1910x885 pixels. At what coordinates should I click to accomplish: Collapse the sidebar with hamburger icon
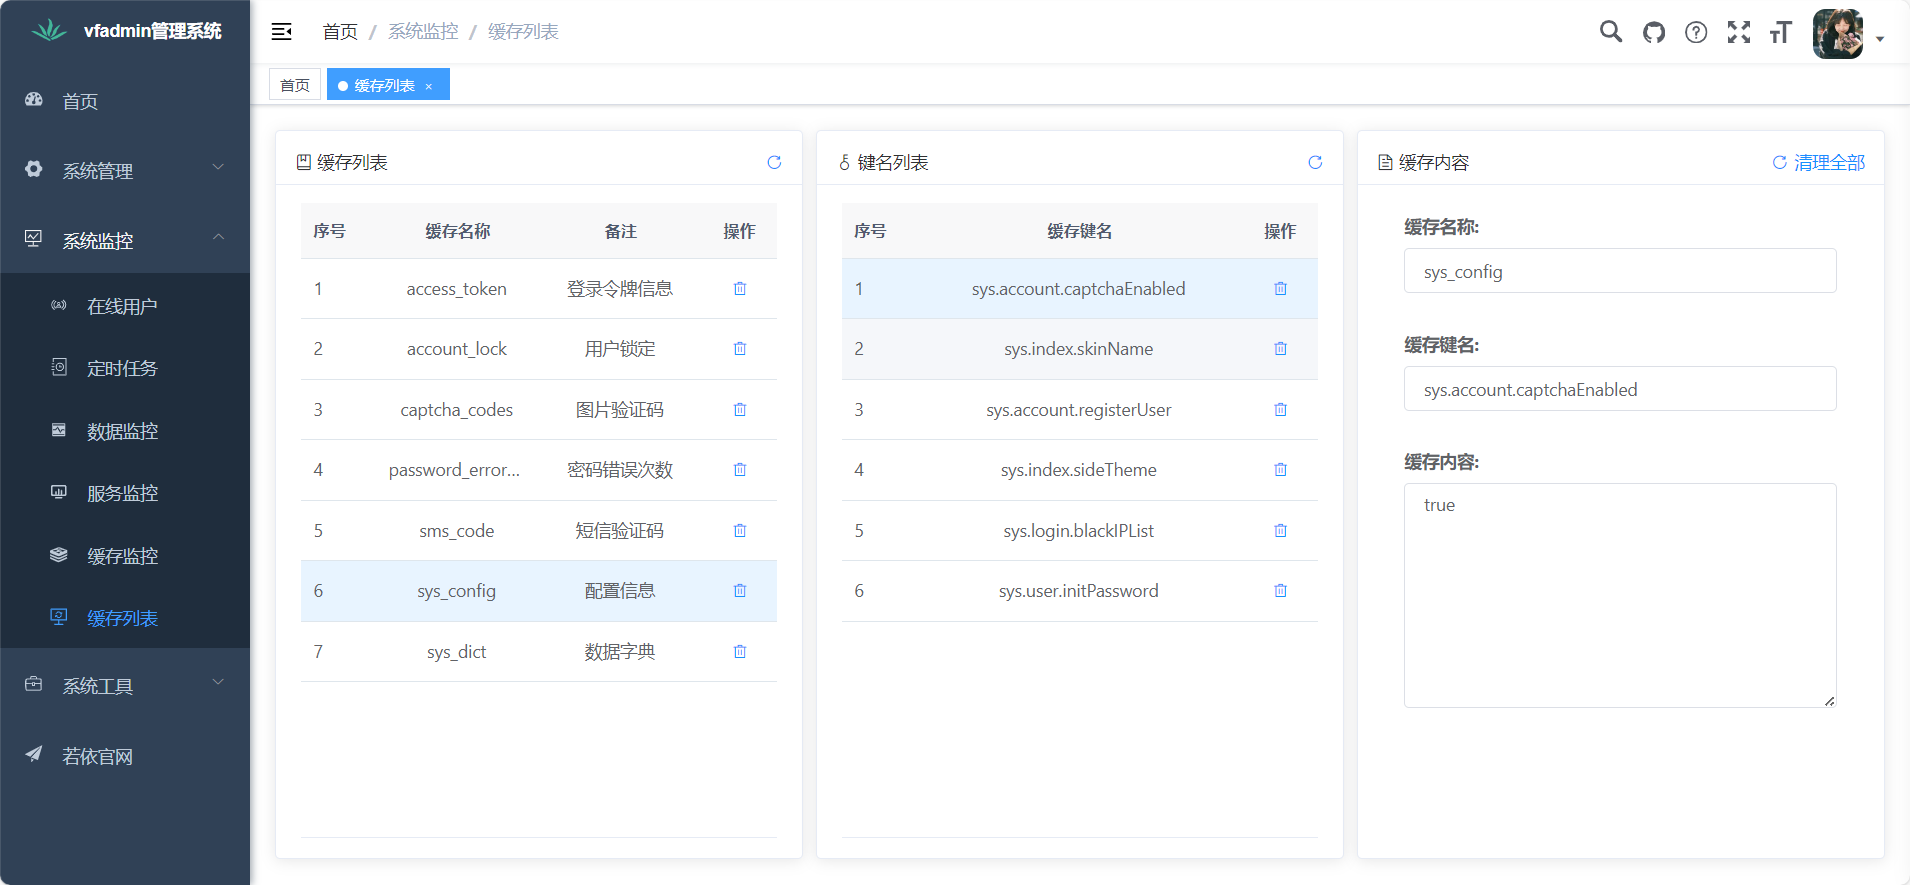click(x=282, y=32)
